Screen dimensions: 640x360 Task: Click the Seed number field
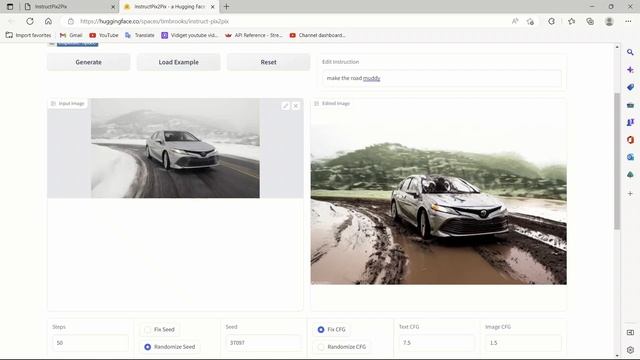click(x=264, y=343)
